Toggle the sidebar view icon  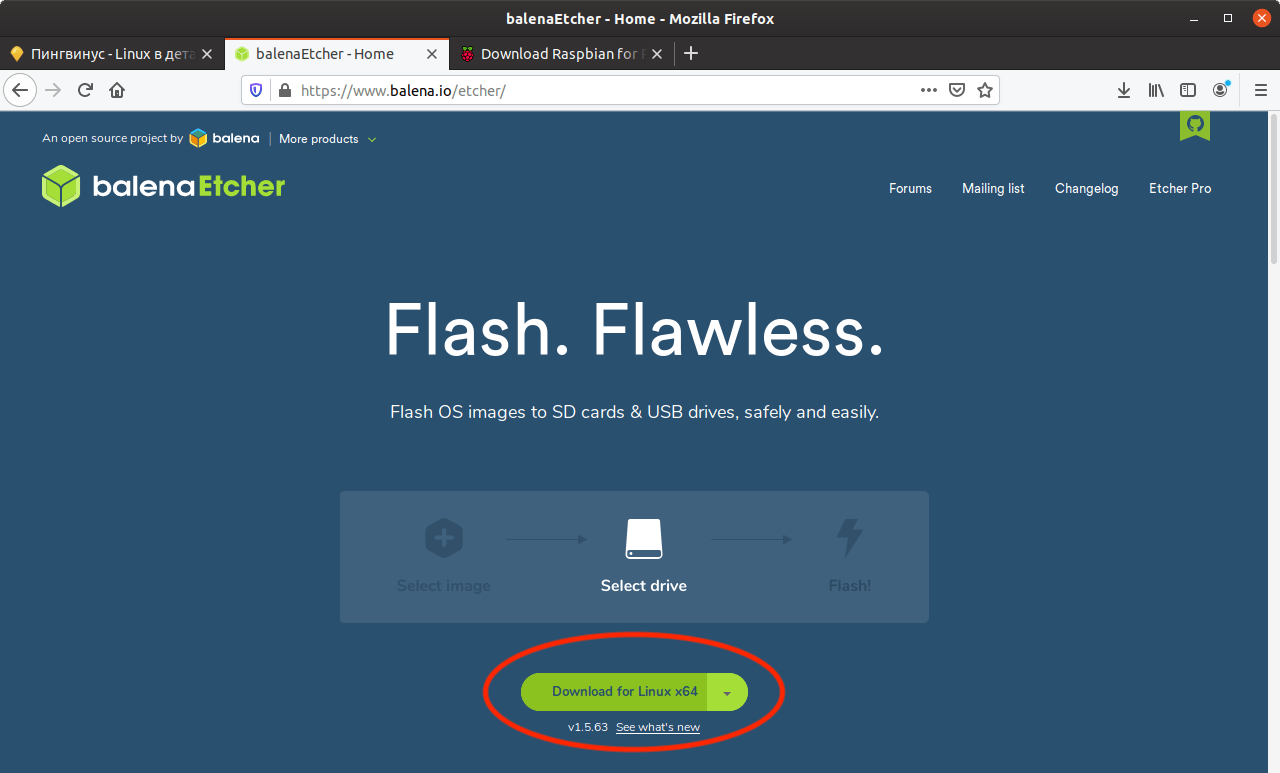pos(1188,90)
